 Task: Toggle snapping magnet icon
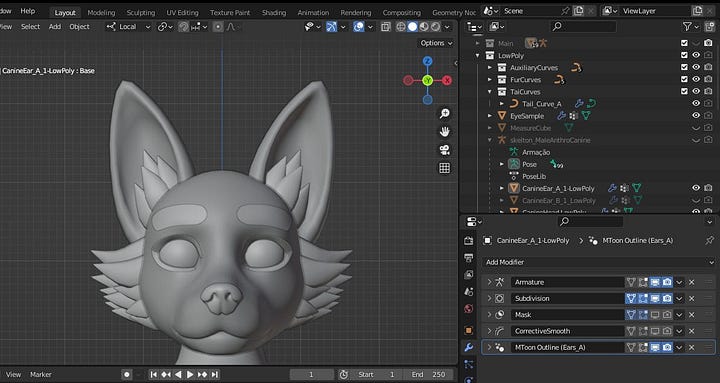click(183, 27)
